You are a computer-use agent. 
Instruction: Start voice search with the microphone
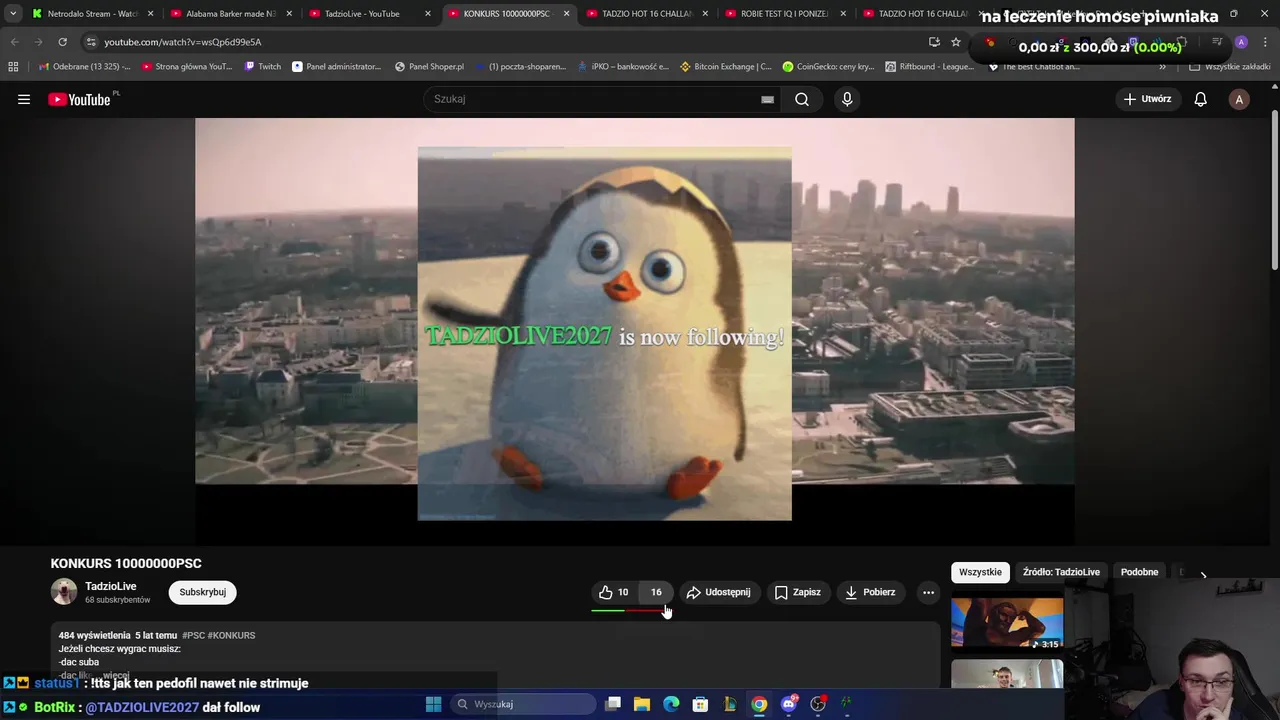pyautogui.click(x=847, y=99)
